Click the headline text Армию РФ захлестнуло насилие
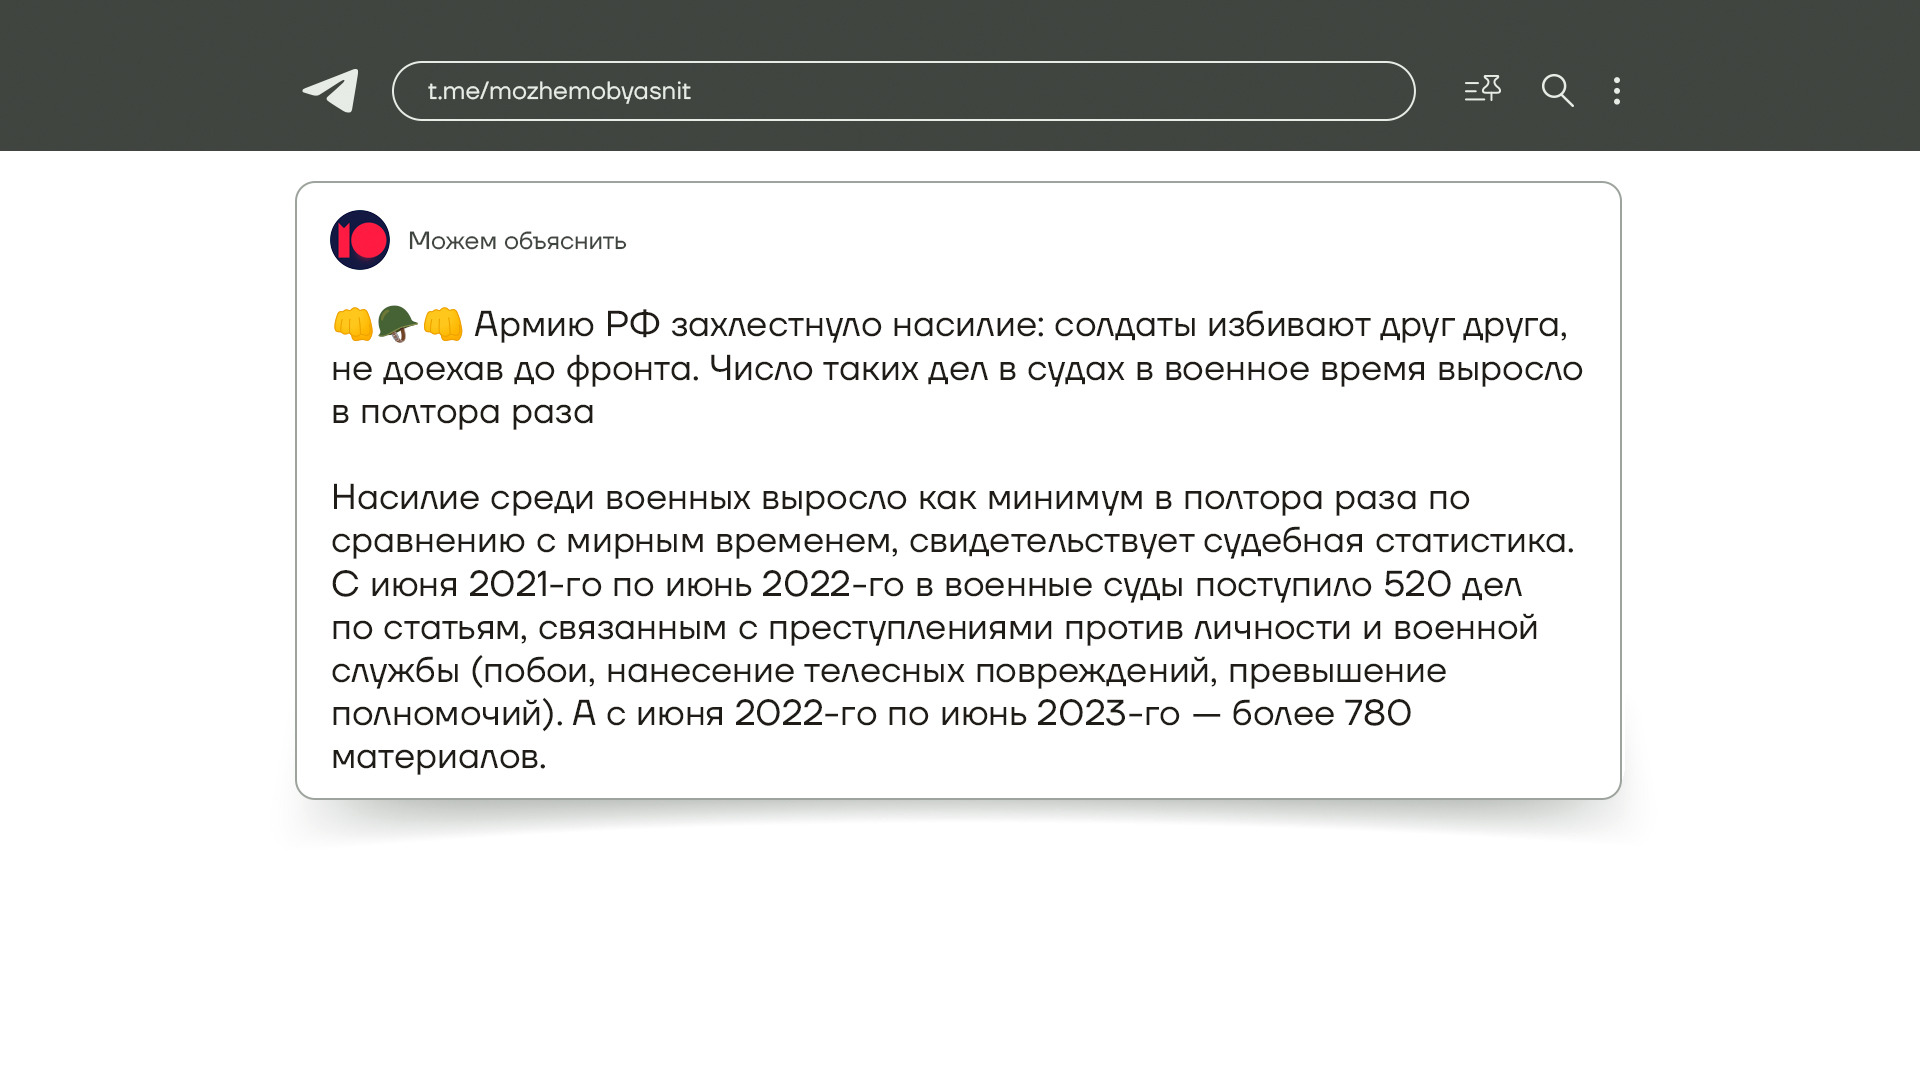The height and width of the screenshot is (1080, 1920). pyautogui.click(x=758, y=325)
